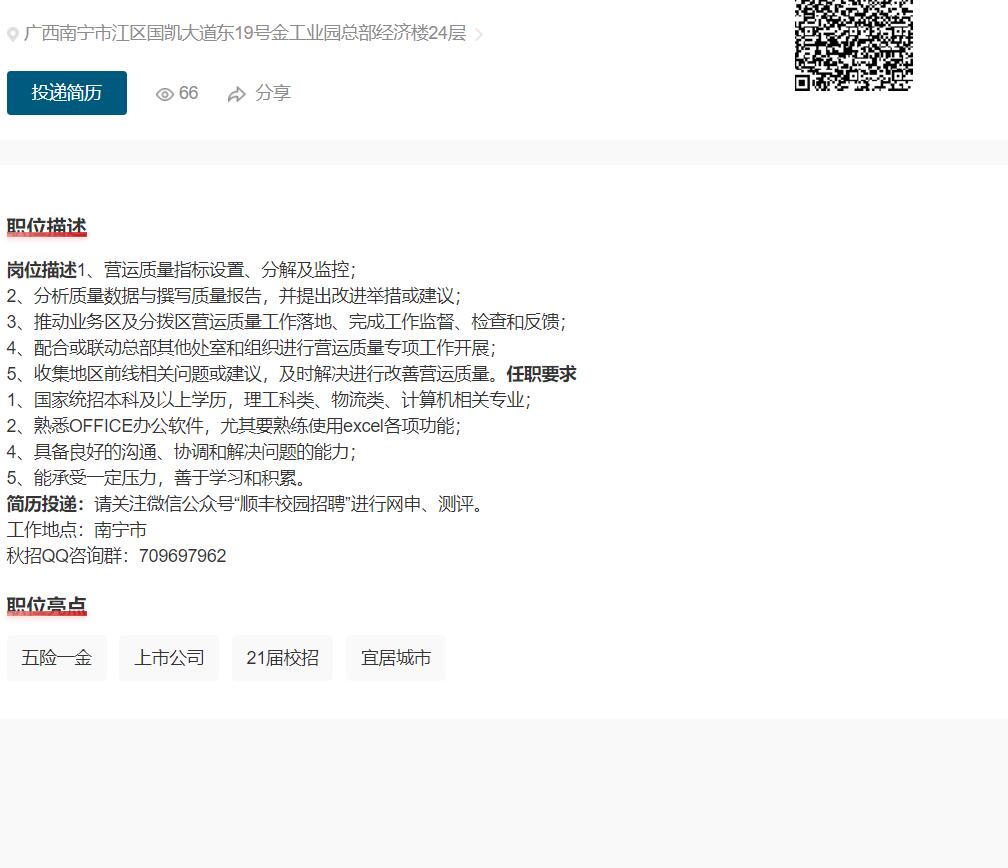The image size is (1008, 868).
Task: Click the 分享 text label
Action: [273, 93]
